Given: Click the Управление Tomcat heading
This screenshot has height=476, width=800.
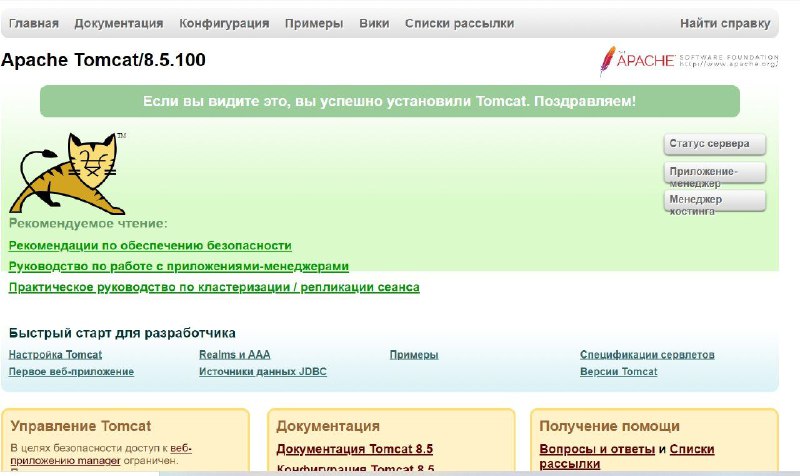Looking at the screenshot, I should pos(81,426).
